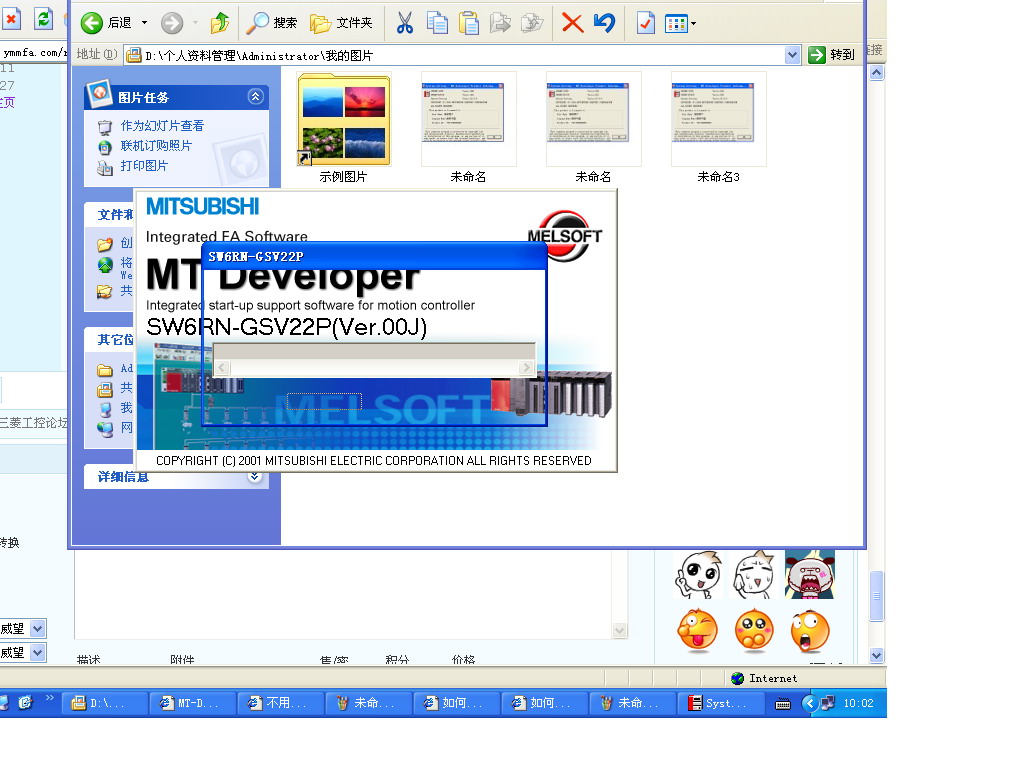
Task: Click the red X Delete icon
Action: [572, 23]
